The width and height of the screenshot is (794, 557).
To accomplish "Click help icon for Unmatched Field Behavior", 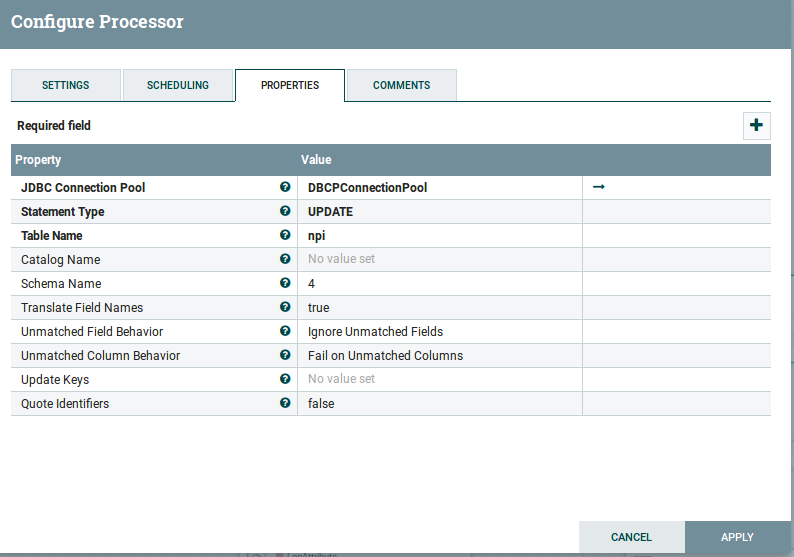I will pos(285,331).
